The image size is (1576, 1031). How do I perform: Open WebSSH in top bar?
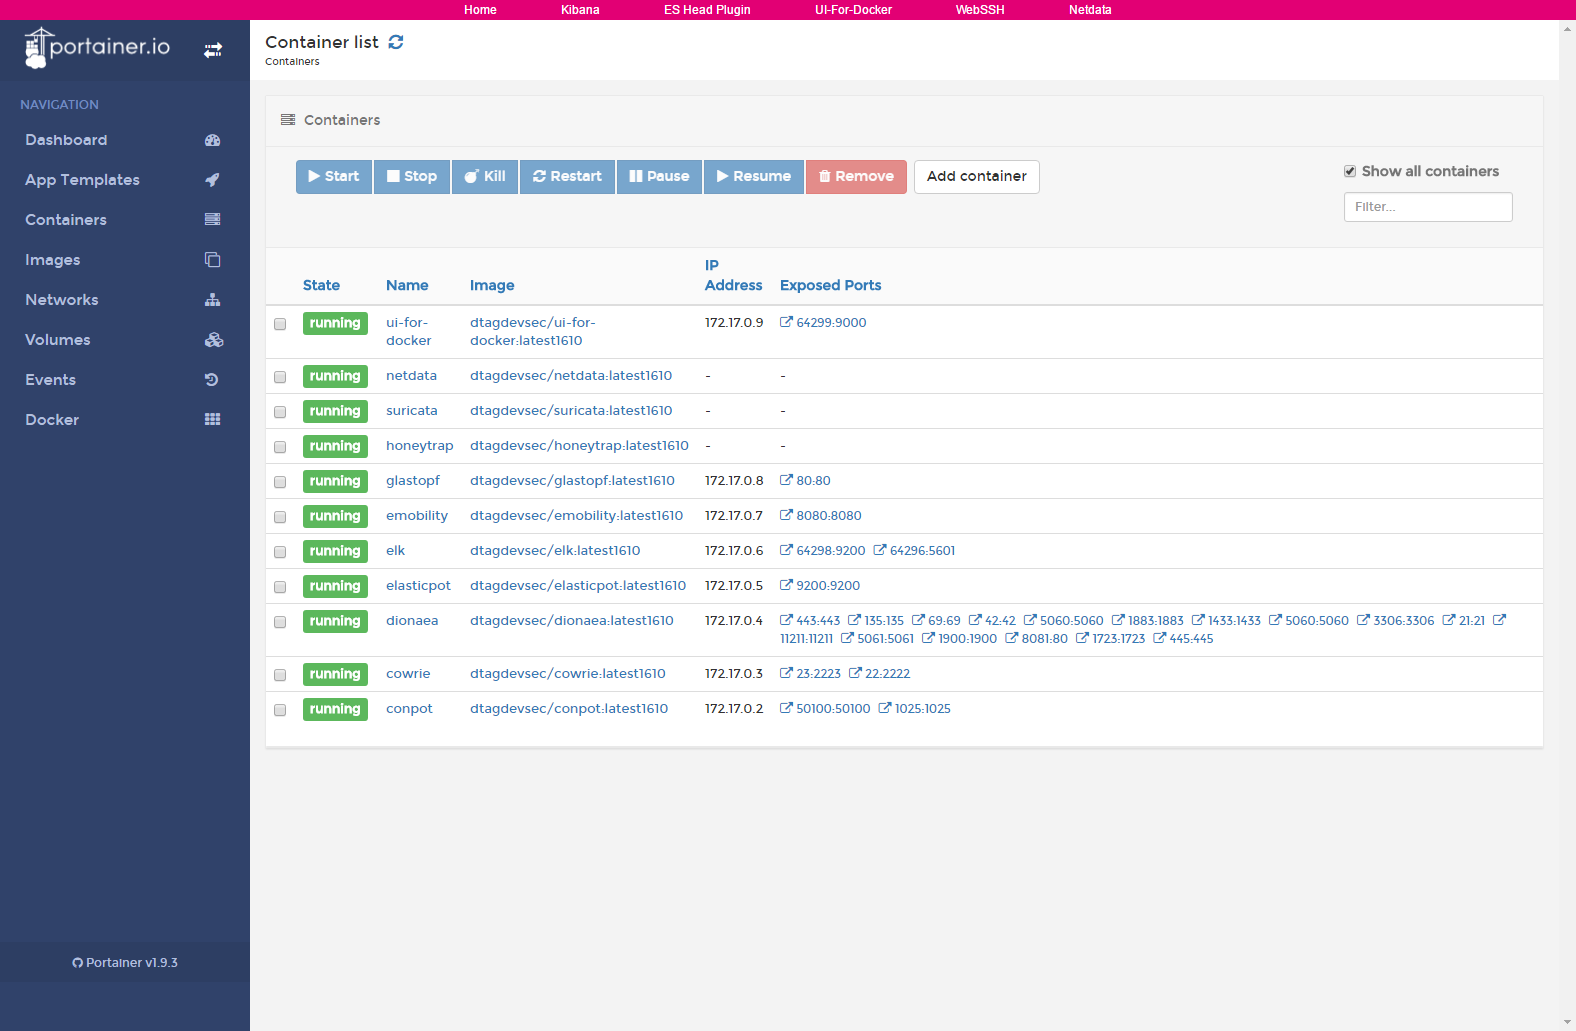tap(980, 10)
